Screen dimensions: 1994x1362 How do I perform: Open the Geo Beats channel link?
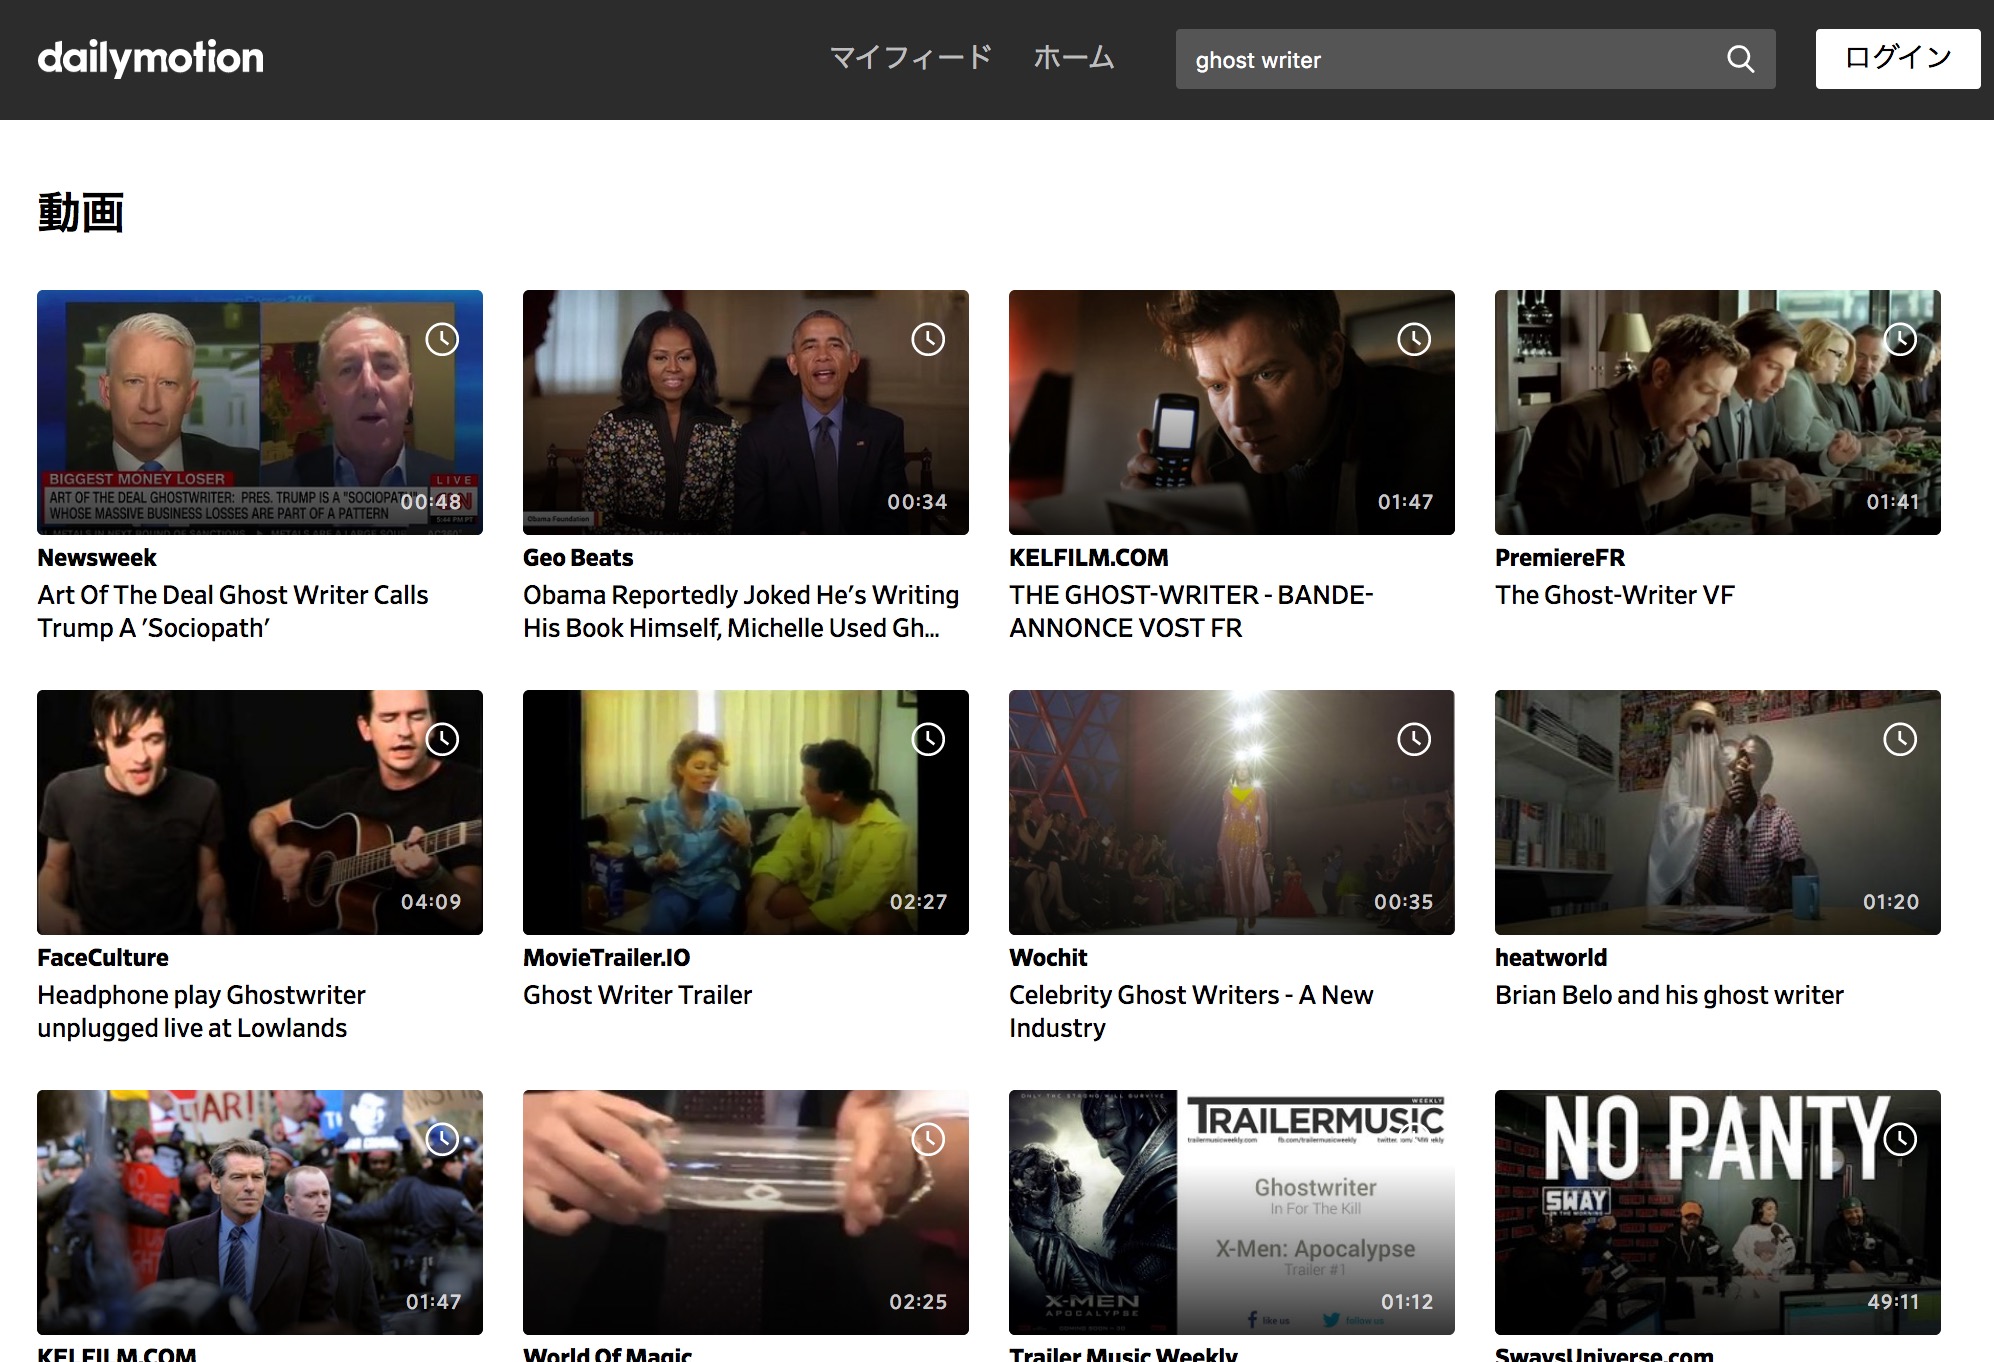(578, 558)
